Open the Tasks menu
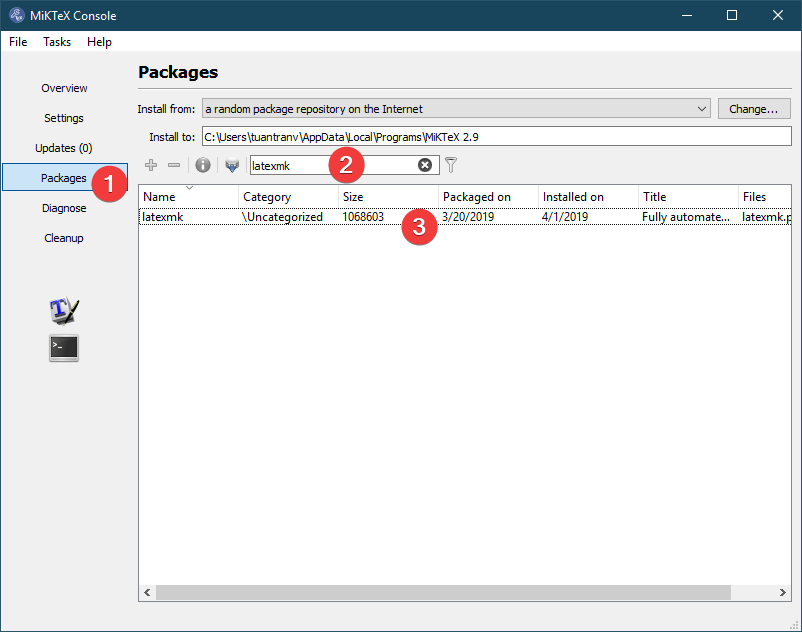Viewport: 802px width, 632px height. click(57, 41)
